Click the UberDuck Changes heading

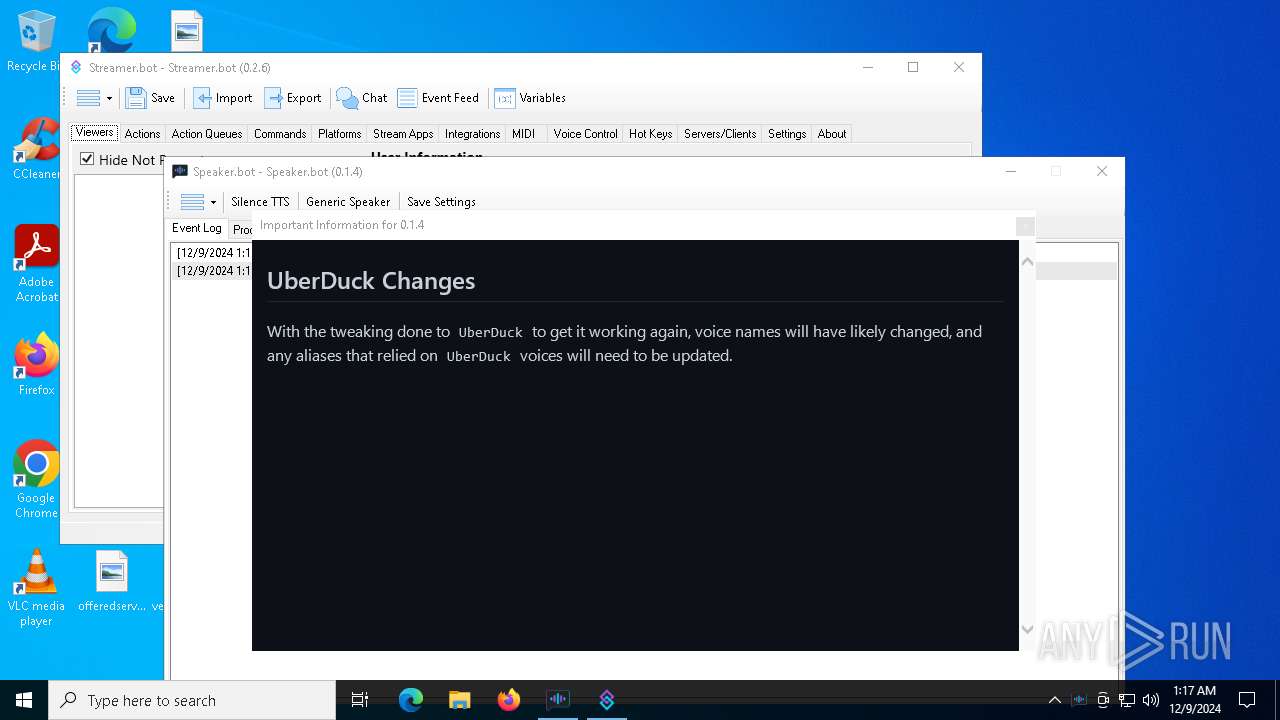371,281
